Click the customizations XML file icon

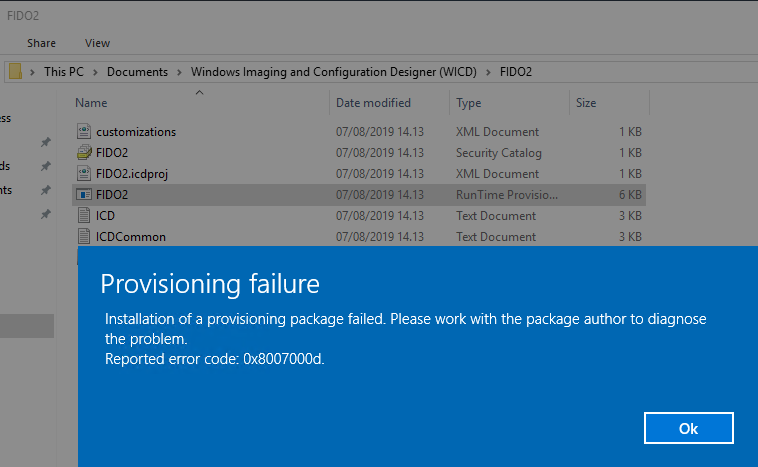pos(85,132)
